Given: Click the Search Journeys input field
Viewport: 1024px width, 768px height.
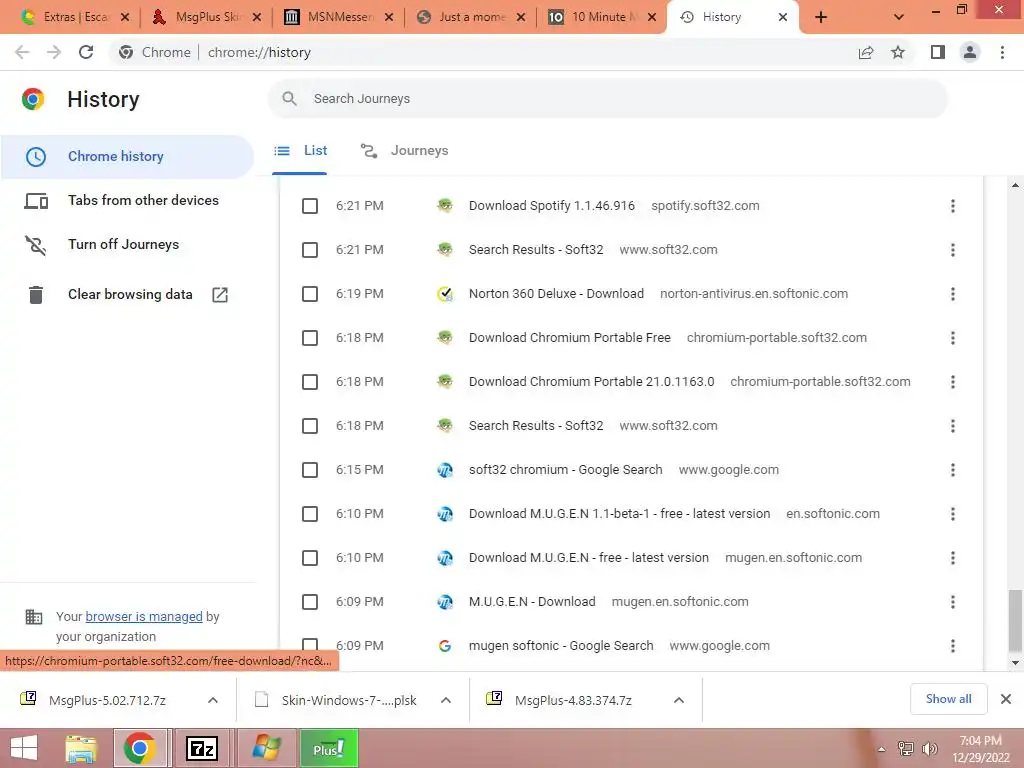Looking at the screenshot, I should (x=607, y=99).
